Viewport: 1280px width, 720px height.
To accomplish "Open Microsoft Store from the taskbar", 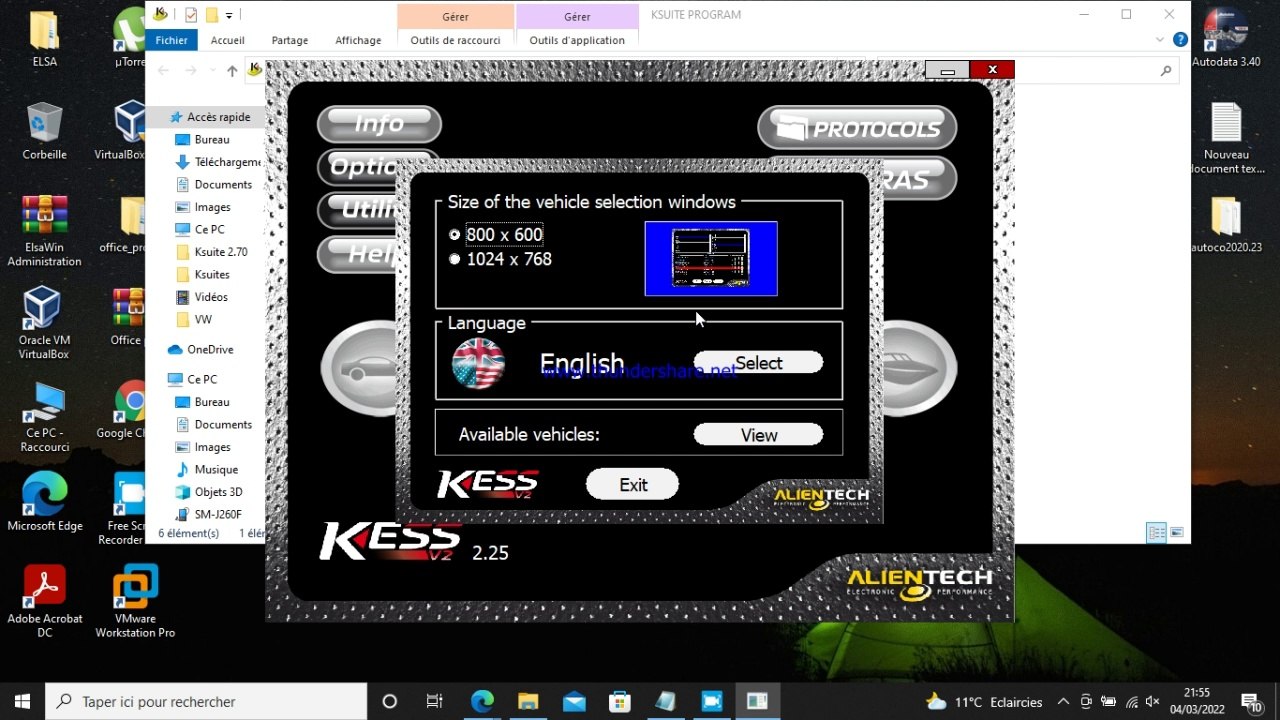I will click(x=620, y=701).
